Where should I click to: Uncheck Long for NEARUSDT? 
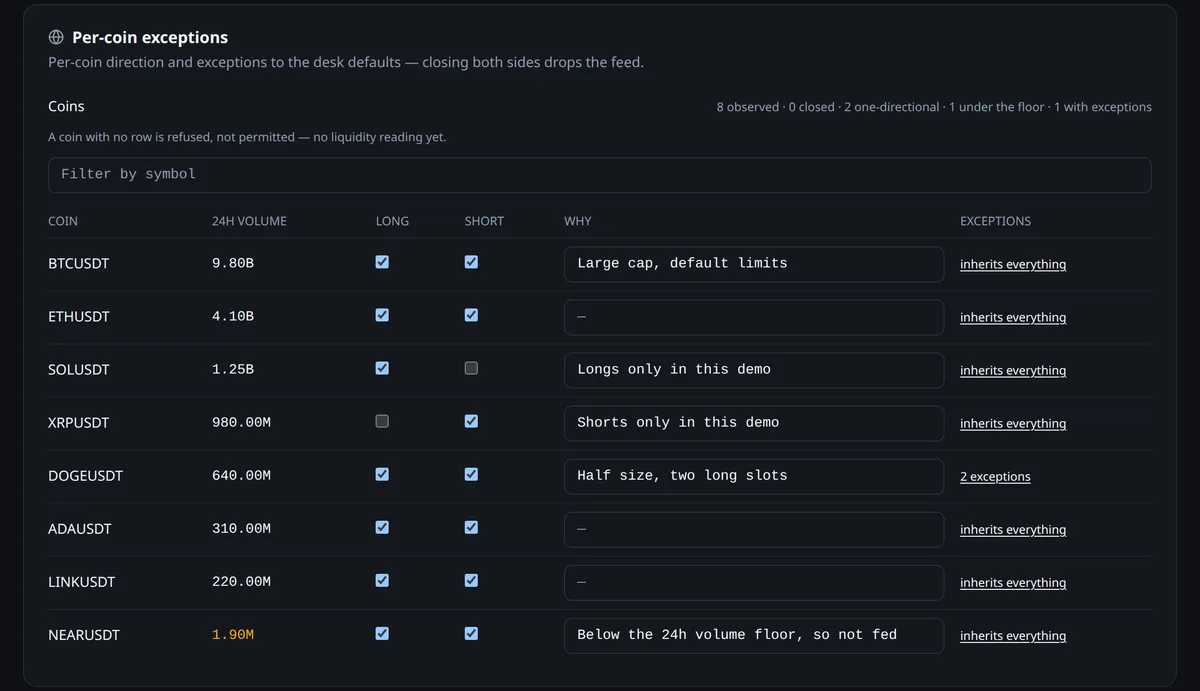[382, 633]
